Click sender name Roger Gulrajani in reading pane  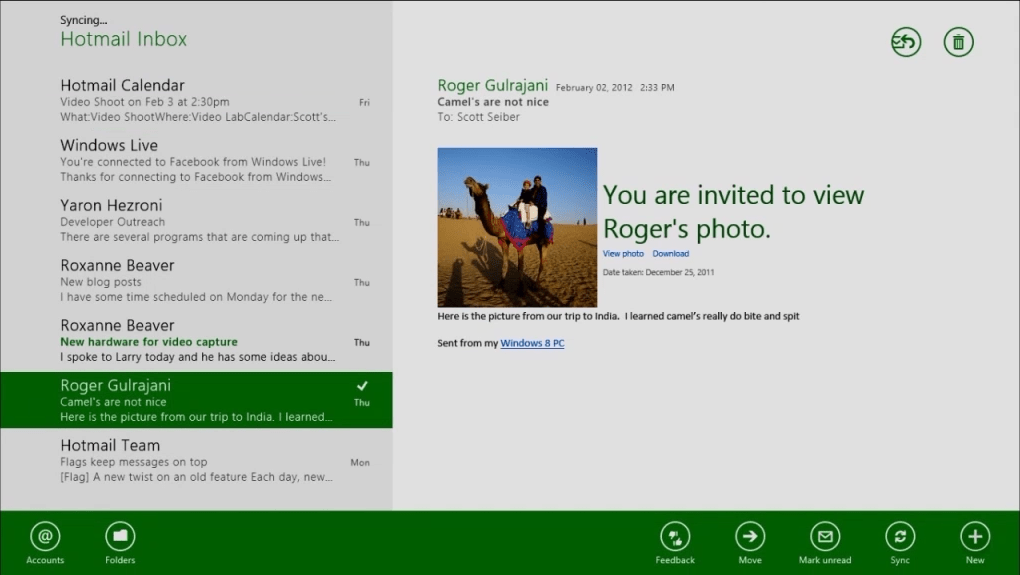coord(492,85)
